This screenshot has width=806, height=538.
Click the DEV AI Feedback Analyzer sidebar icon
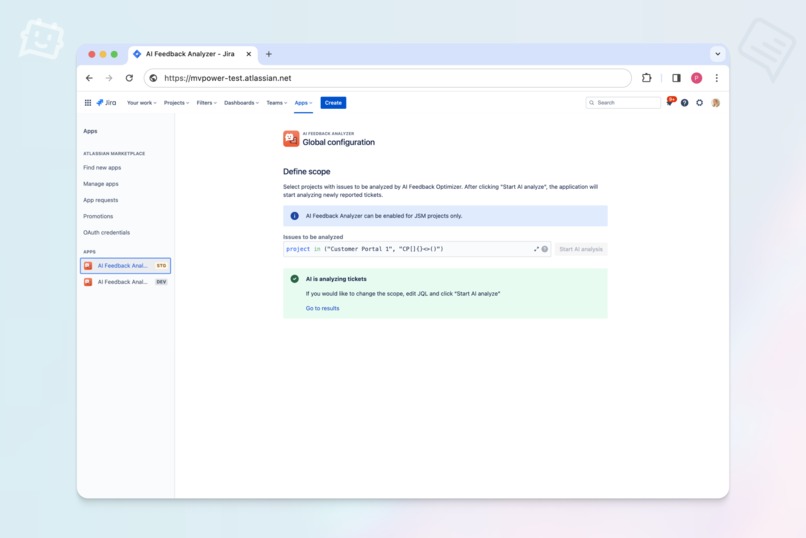pyautogui.click(x=88, y=282)
